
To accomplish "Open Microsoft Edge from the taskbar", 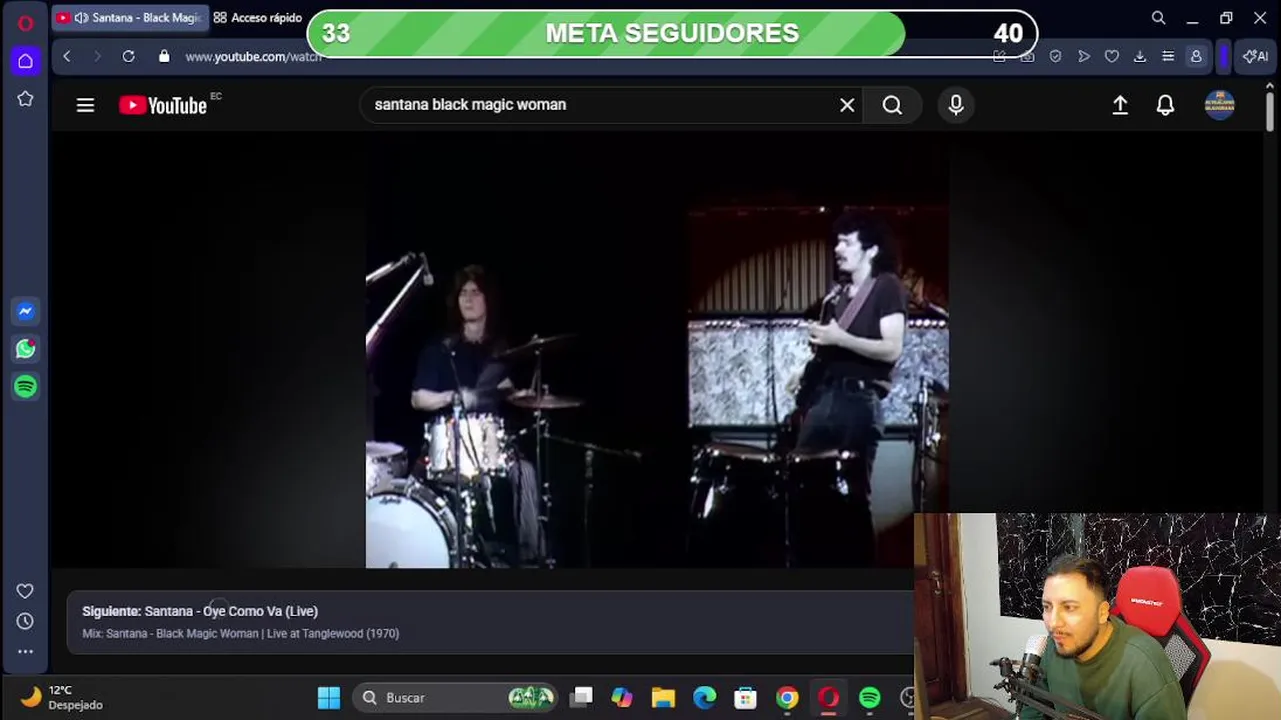I will pyautogui.click(x=705, y=698).
